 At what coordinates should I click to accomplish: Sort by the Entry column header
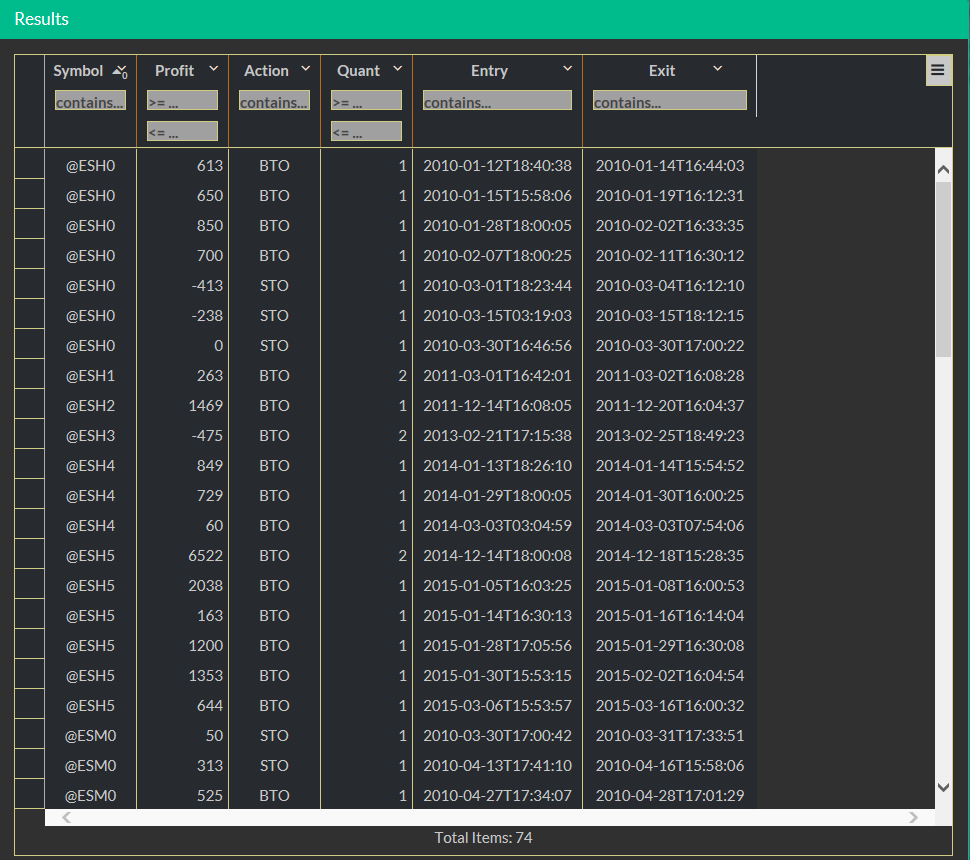click(489, 71)
